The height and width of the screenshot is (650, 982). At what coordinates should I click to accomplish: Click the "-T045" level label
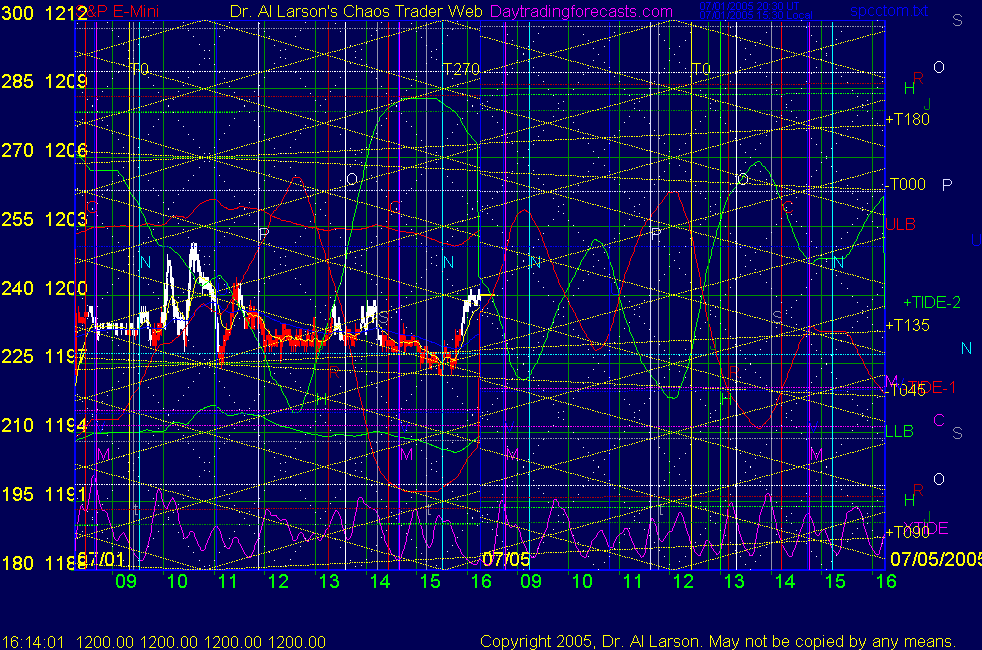tap(906, 390)
